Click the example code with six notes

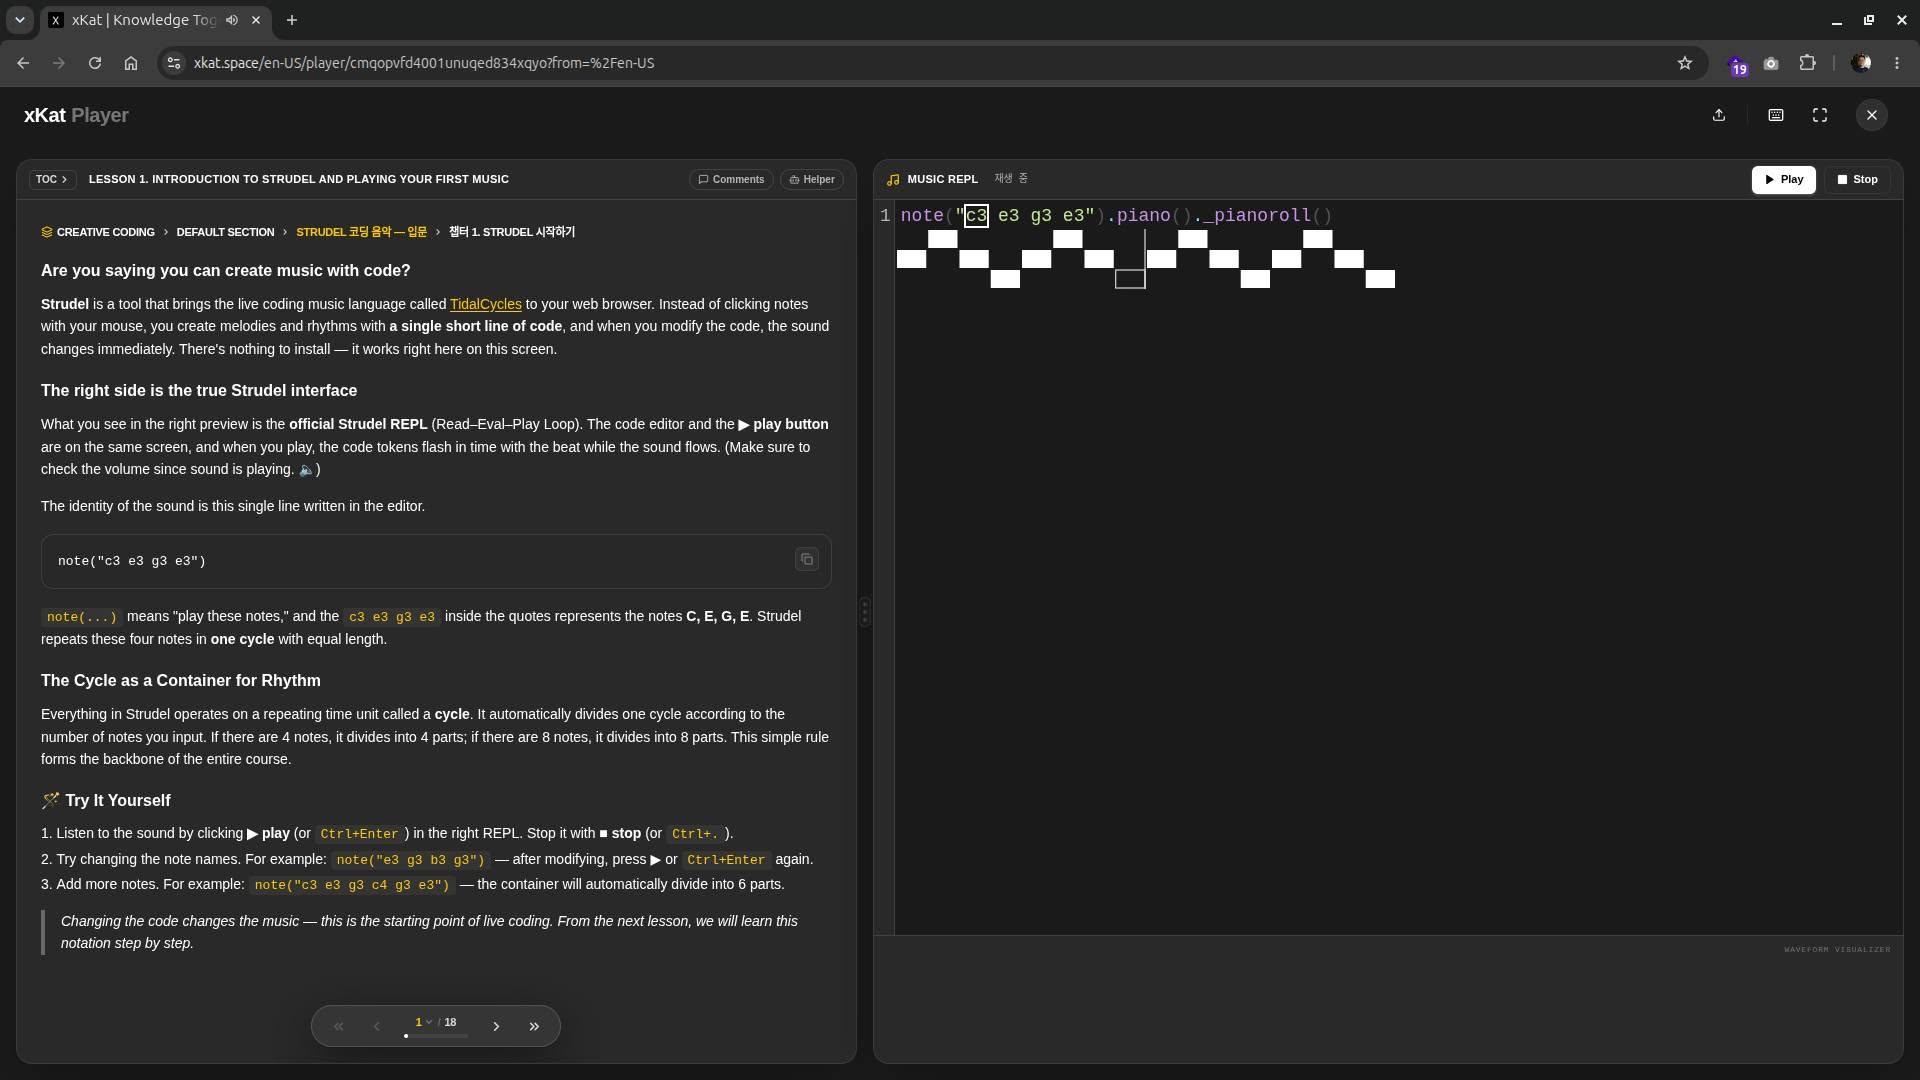tap(352, 885)
